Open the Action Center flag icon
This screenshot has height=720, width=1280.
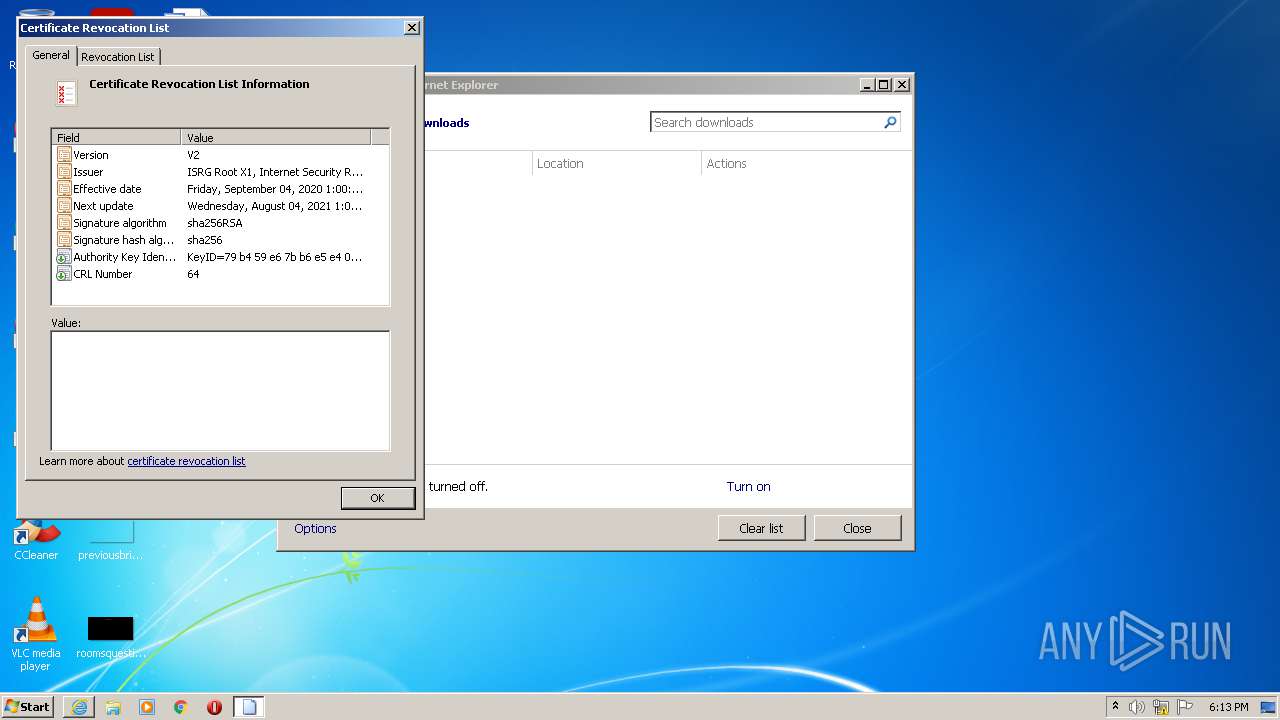[x=1186, y=707]
